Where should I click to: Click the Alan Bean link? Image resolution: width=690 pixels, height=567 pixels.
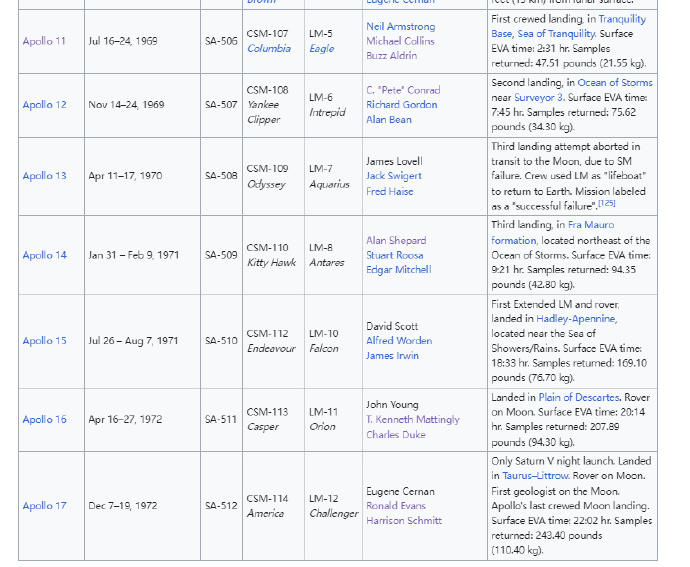tap(388, 120)
